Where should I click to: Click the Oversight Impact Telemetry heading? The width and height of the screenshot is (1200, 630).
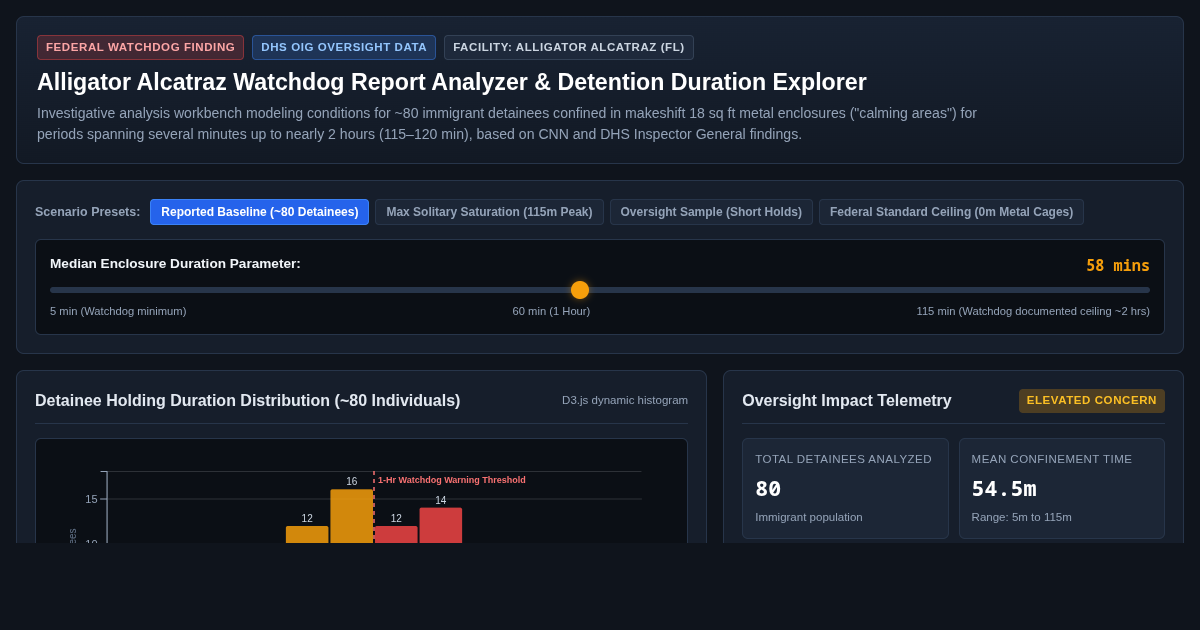tap(847, 401)
